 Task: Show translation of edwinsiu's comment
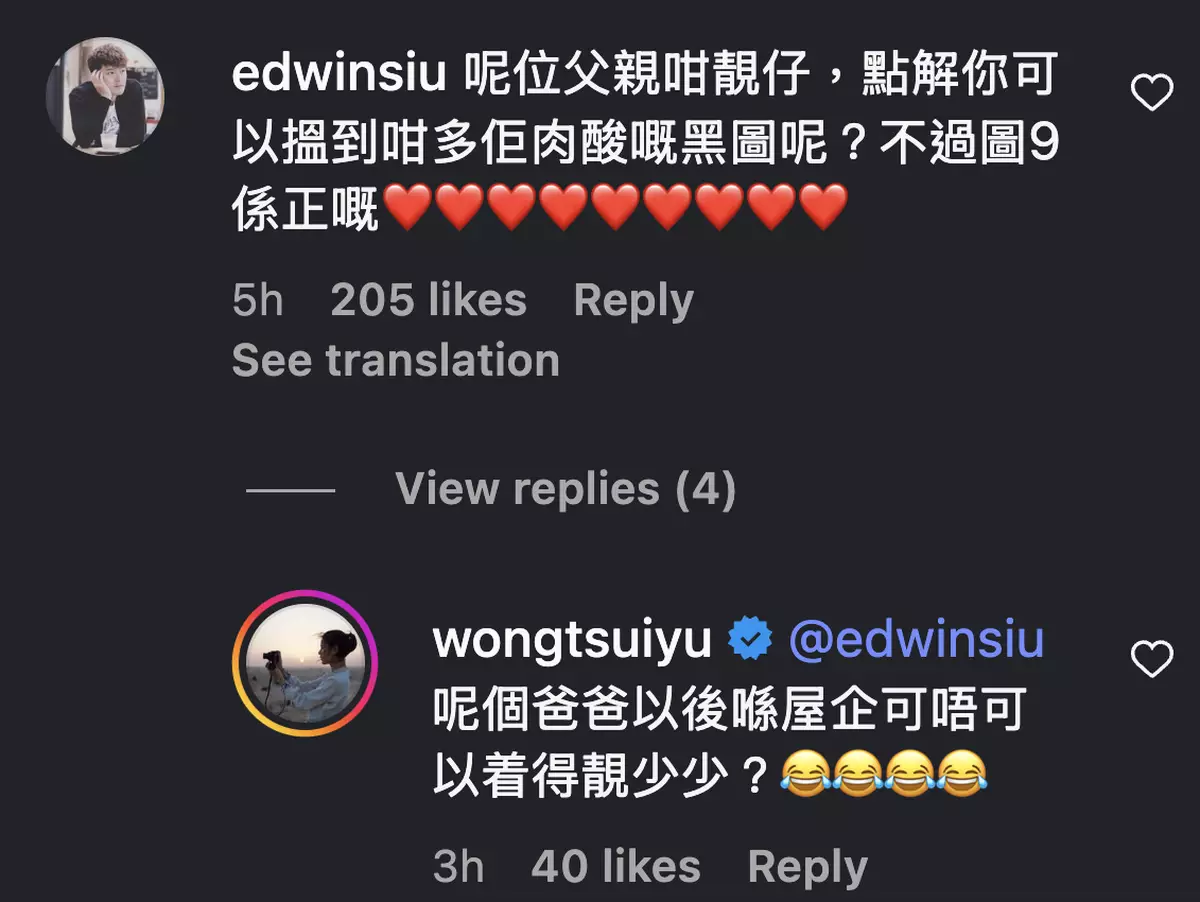pos(396,360)
